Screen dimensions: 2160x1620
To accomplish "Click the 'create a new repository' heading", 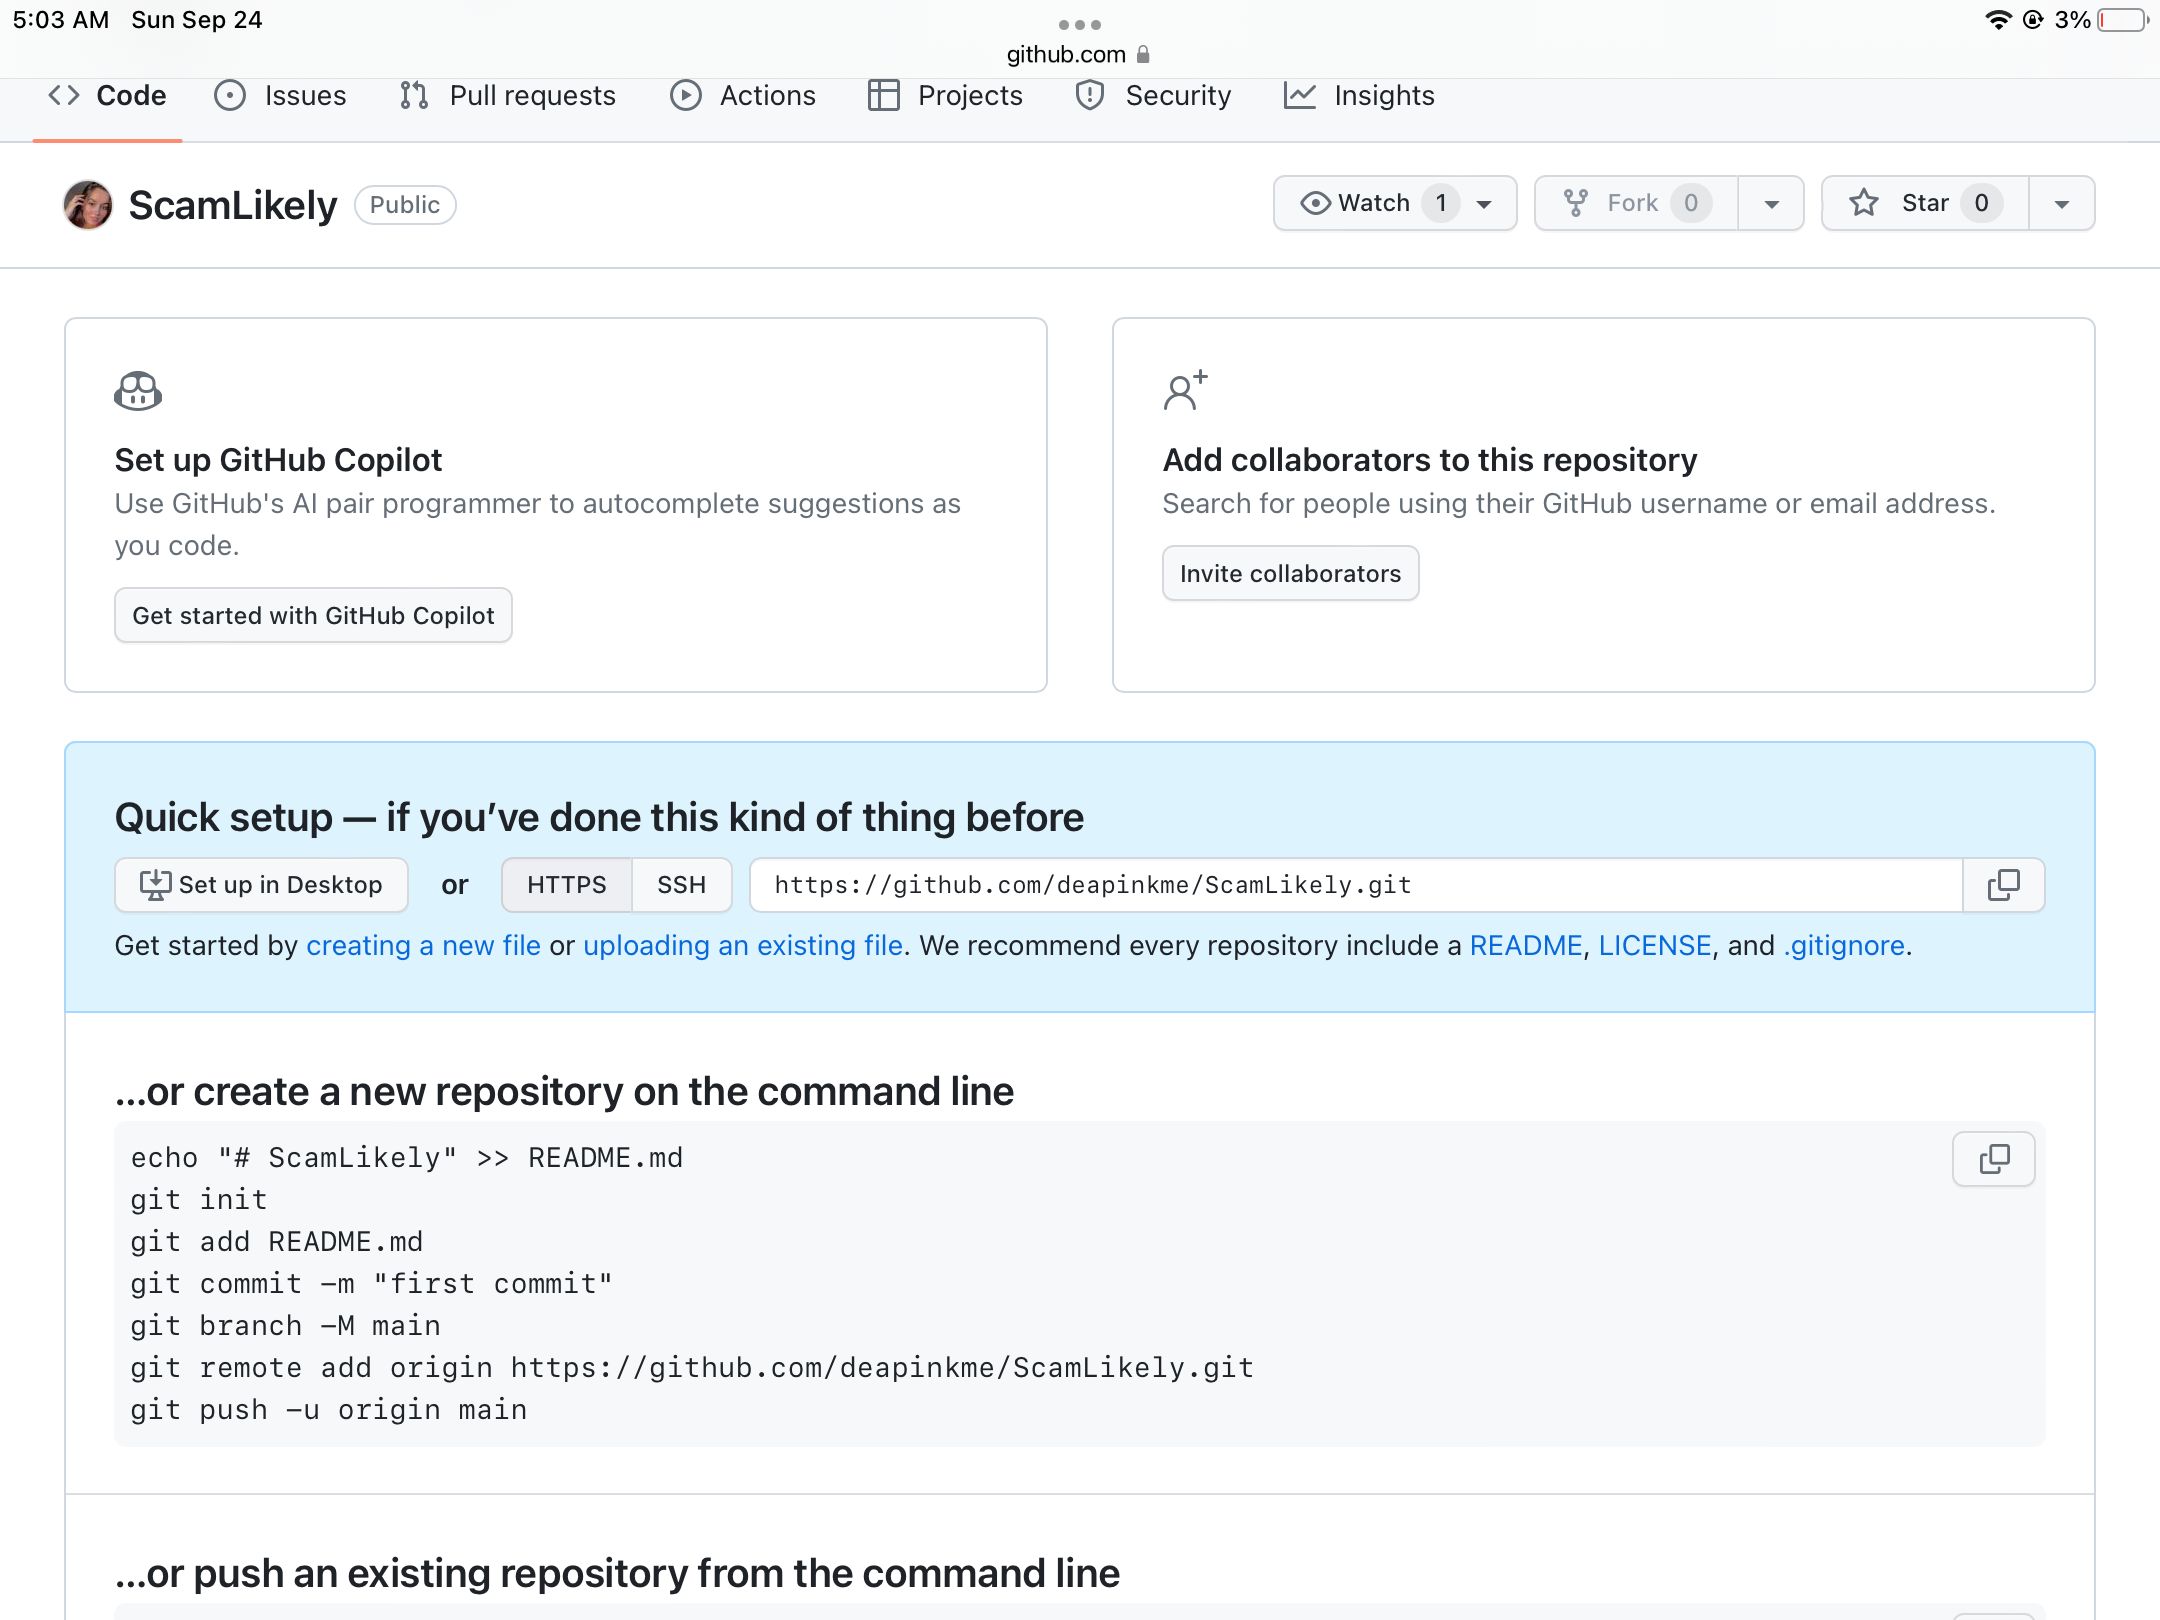I will 564,1091.
